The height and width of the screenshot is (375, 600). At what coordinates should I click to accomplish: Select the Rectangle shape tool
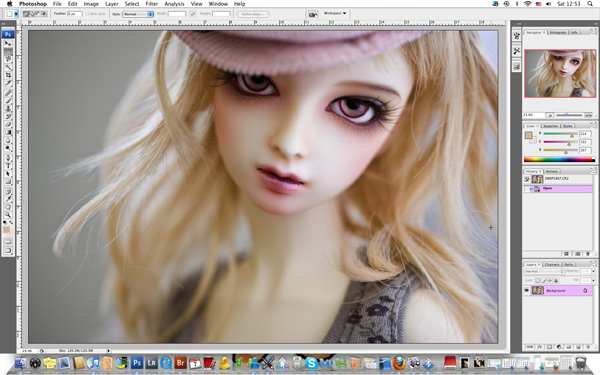coord(8,182)
